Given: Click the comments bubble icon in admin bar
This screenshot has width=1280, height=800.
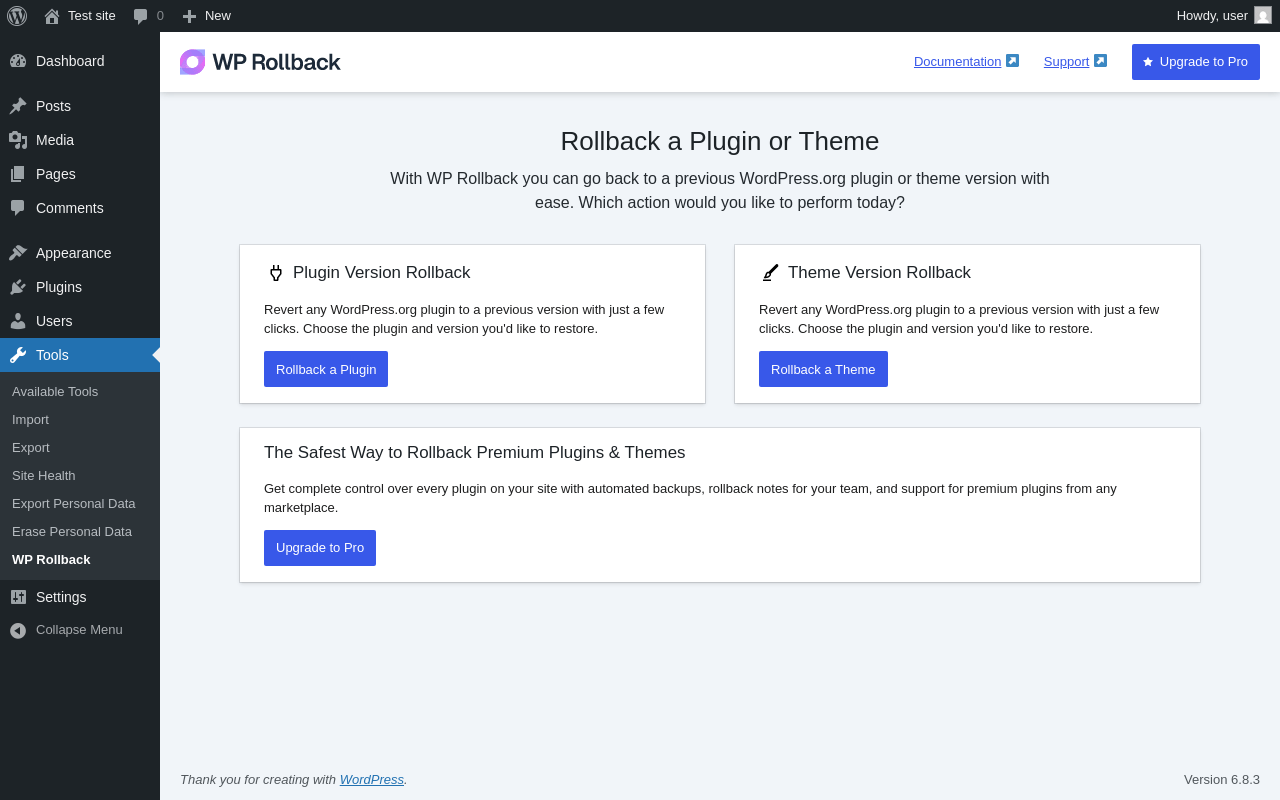Looking at the screenshot, I should point(140,16).
